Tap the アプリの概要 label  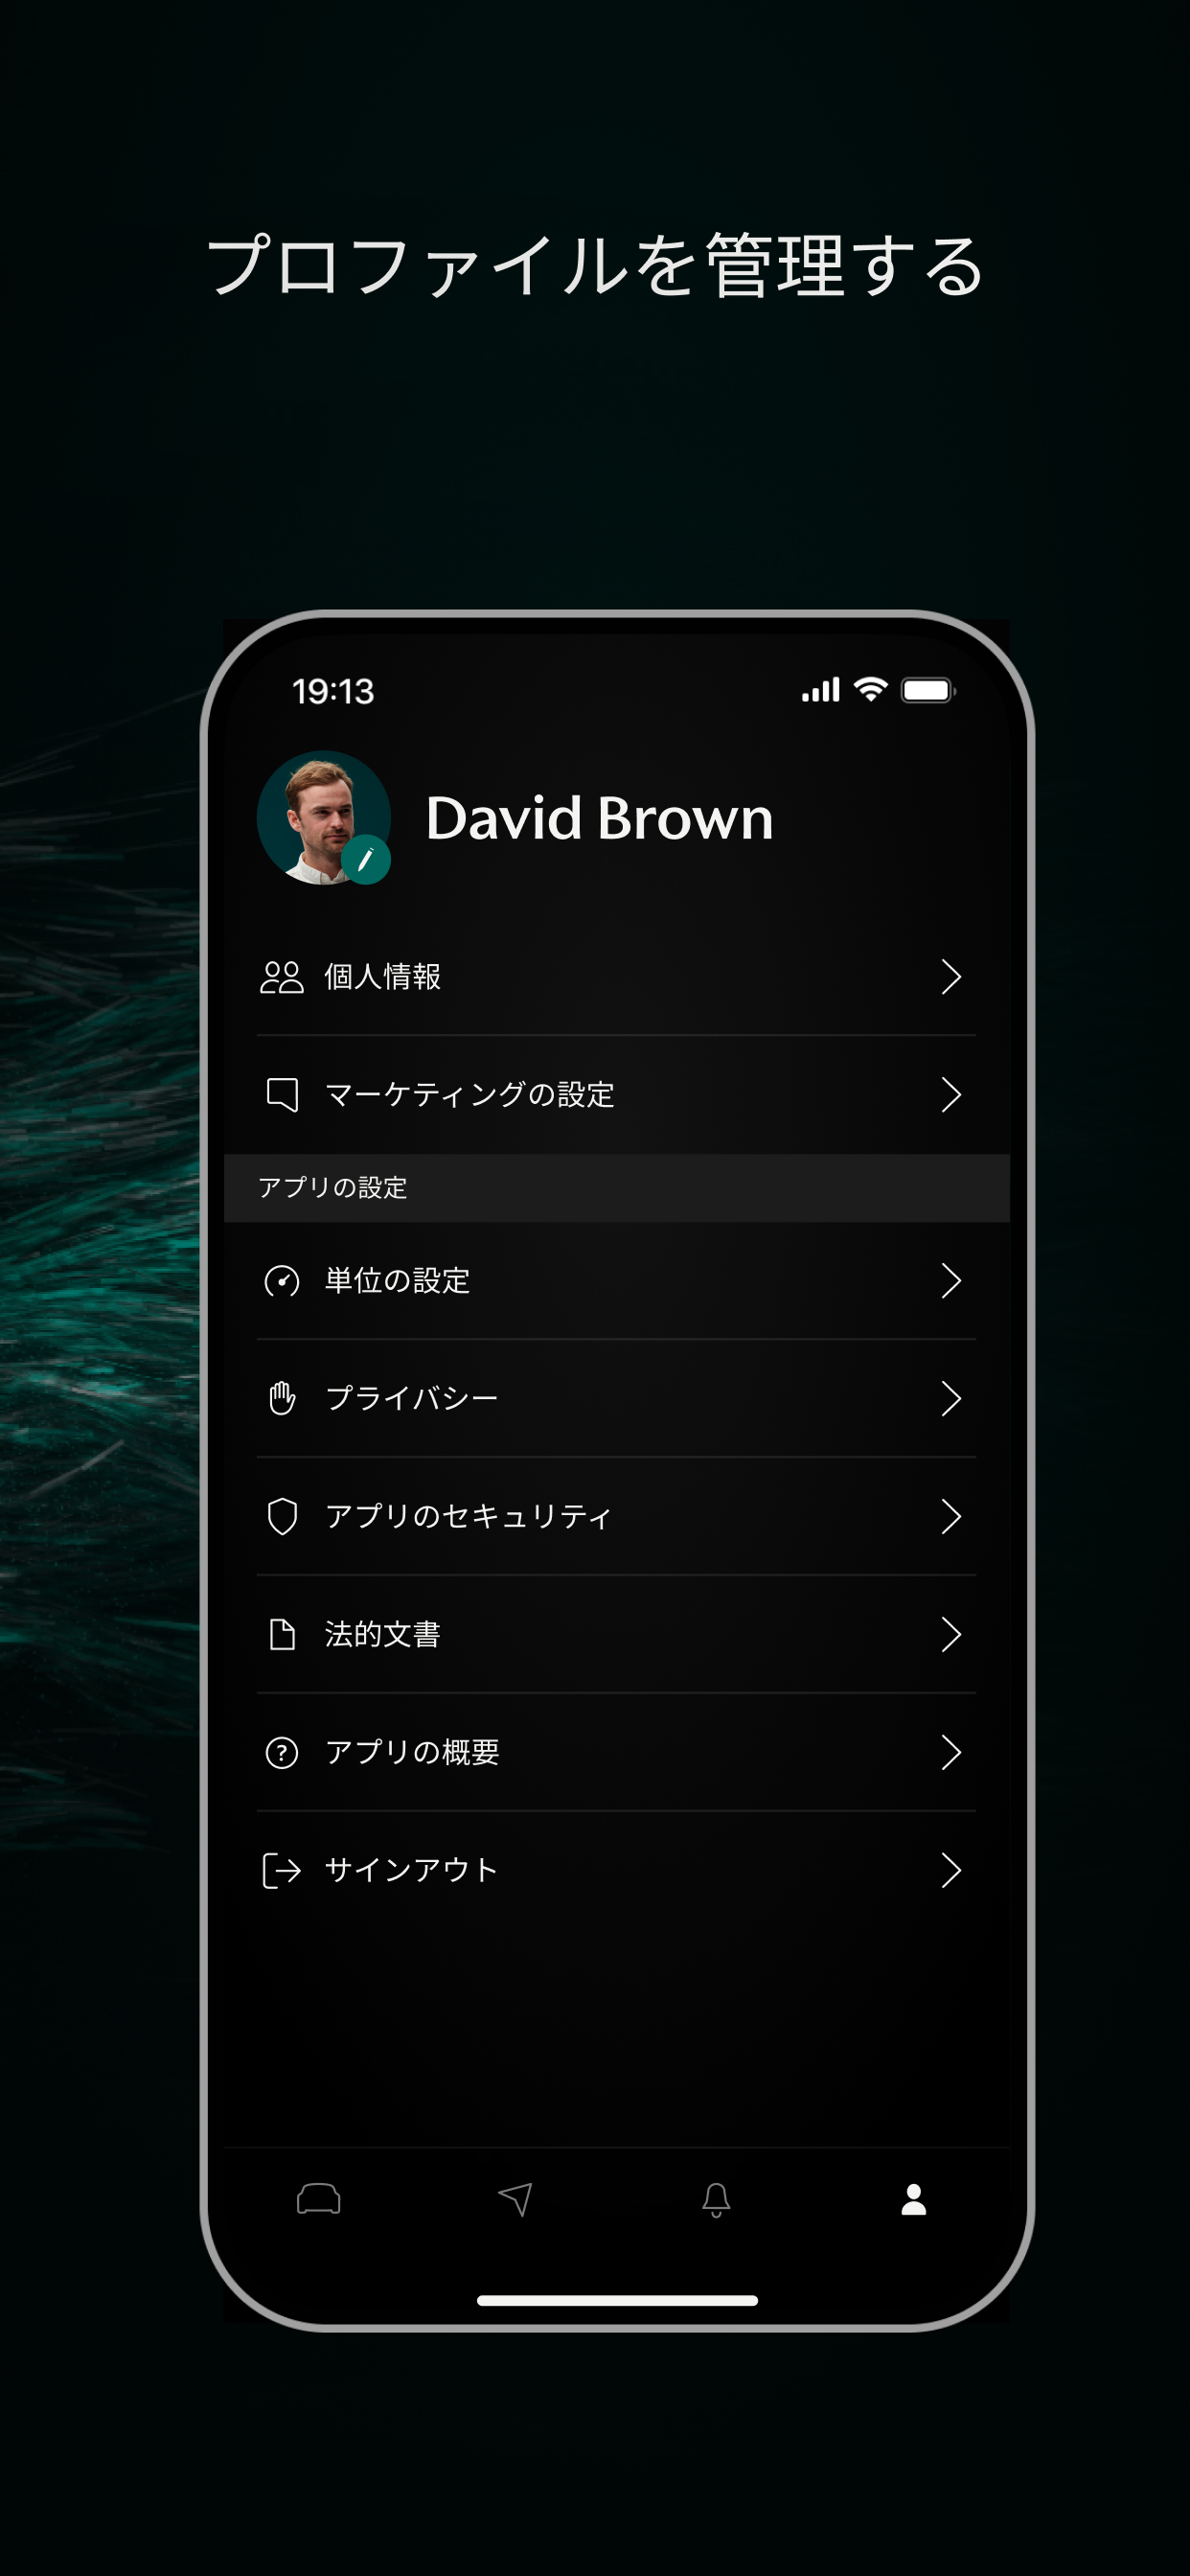click(412, 1752)
